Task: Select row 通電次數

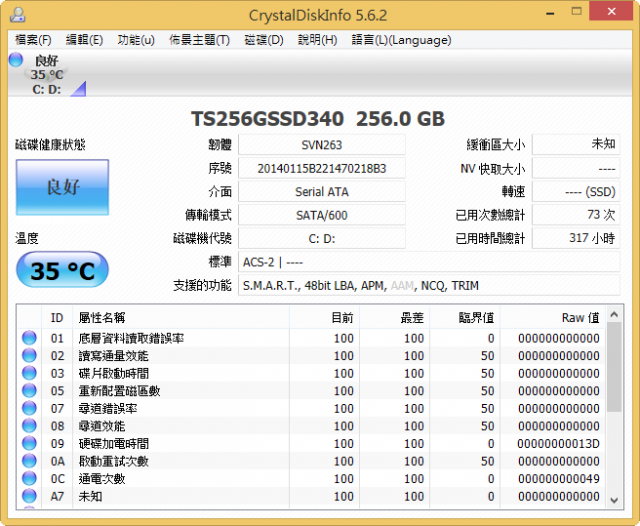Action: coord(312,478)
